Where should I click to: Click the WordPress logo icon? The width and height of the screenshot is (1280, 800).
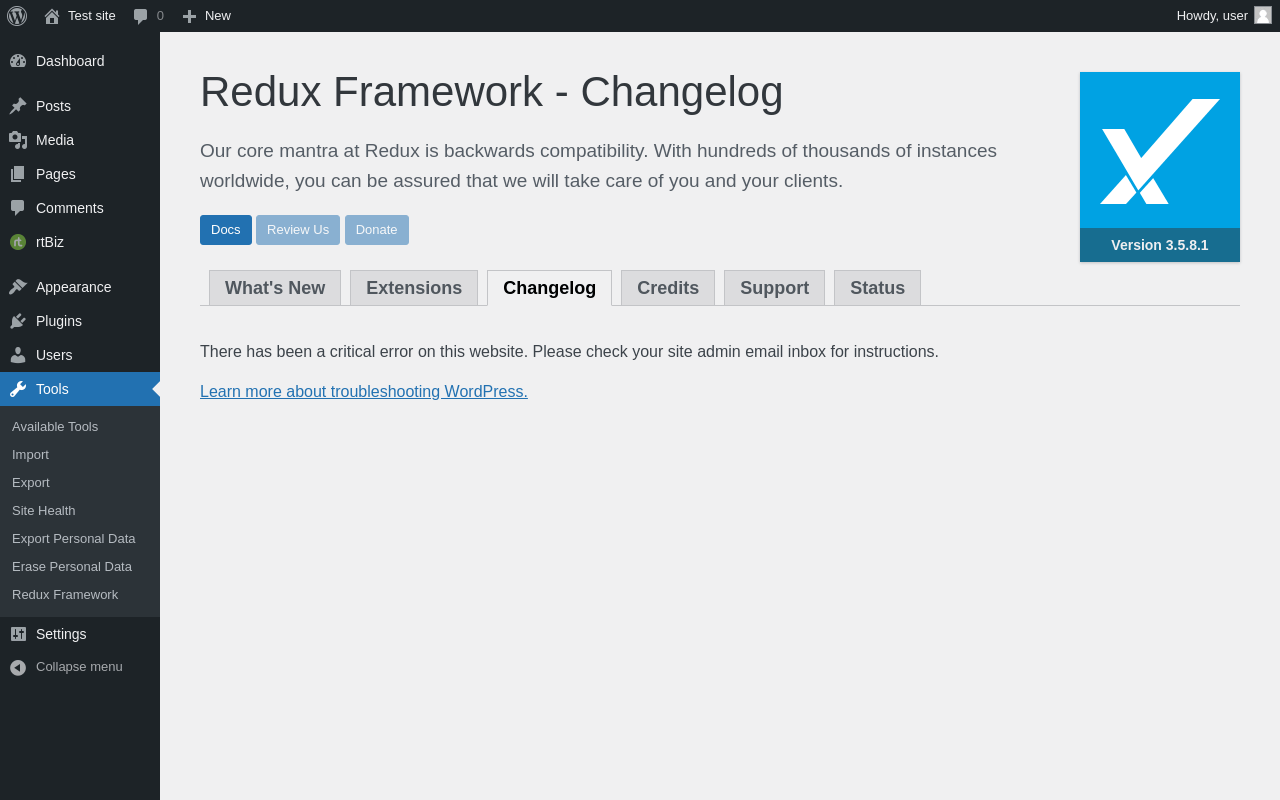pos(17,16)
